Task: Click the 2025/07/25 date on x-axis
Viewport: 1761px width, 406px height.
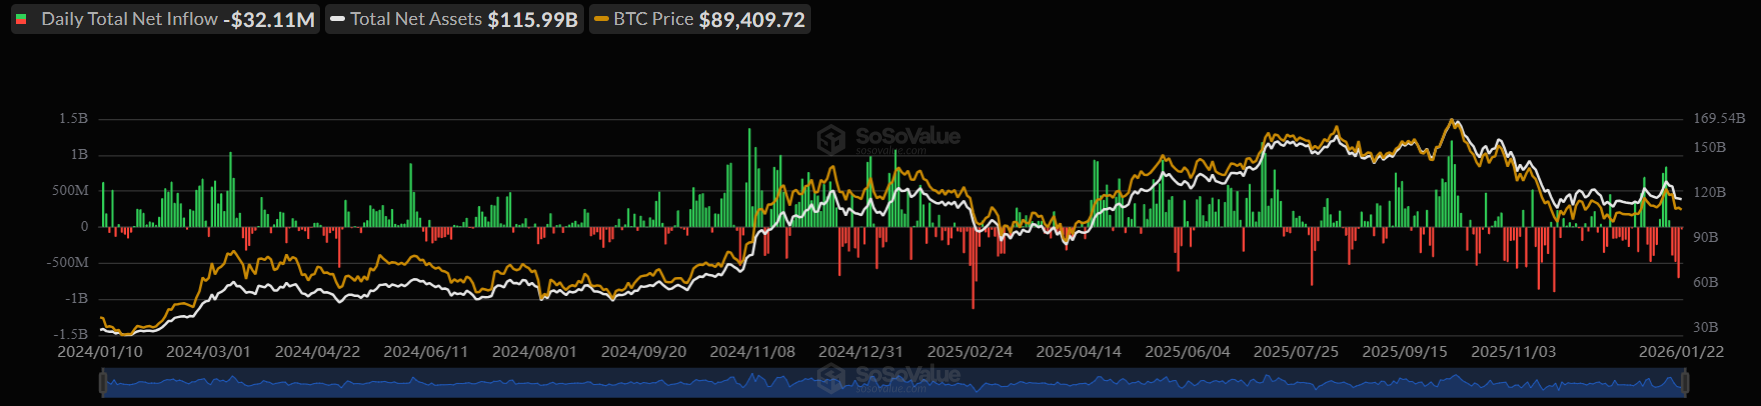Action: click(1296, 352)
